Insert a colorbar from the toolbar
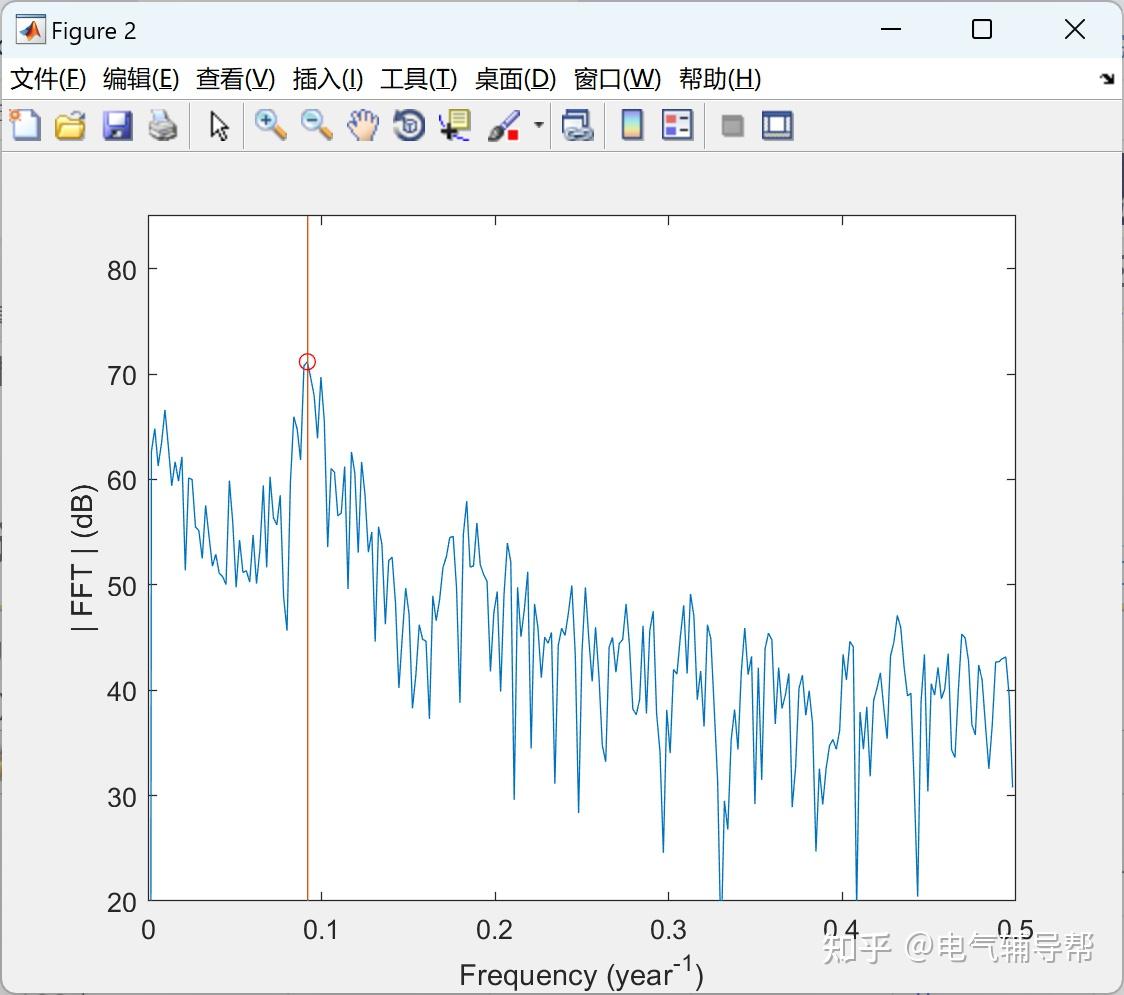Viewport: 1124px width, 995px height. 632,125
